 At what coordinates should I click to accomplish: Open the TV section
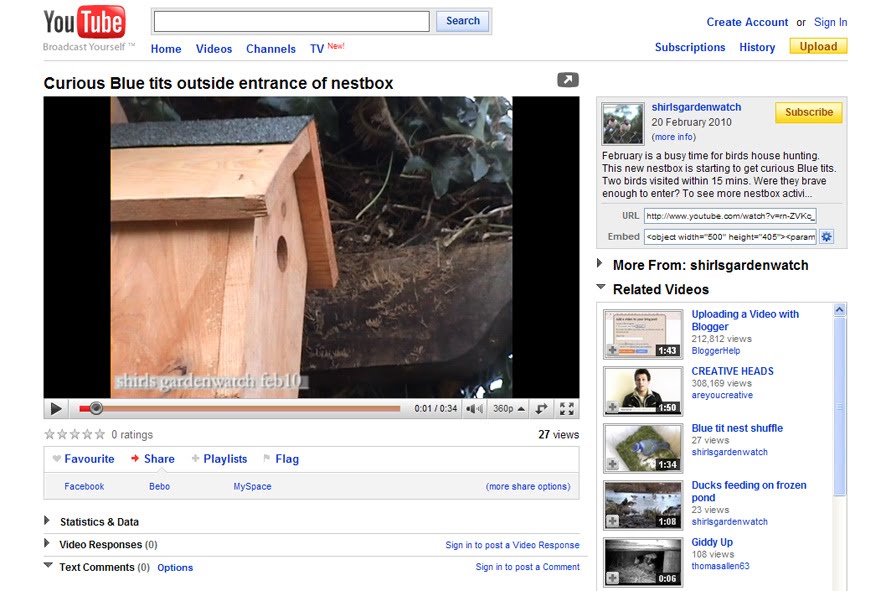317,49
